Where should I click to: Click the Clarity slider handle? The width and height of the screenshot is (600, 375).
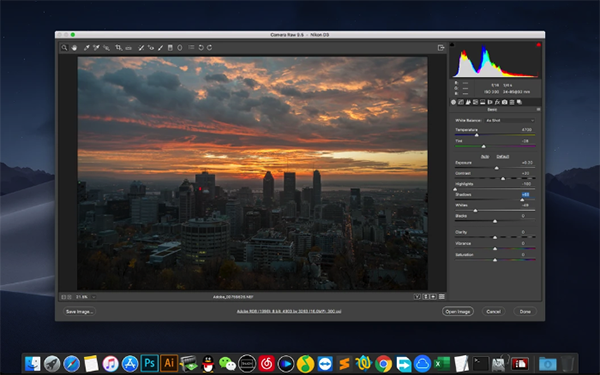pos(495,238)
